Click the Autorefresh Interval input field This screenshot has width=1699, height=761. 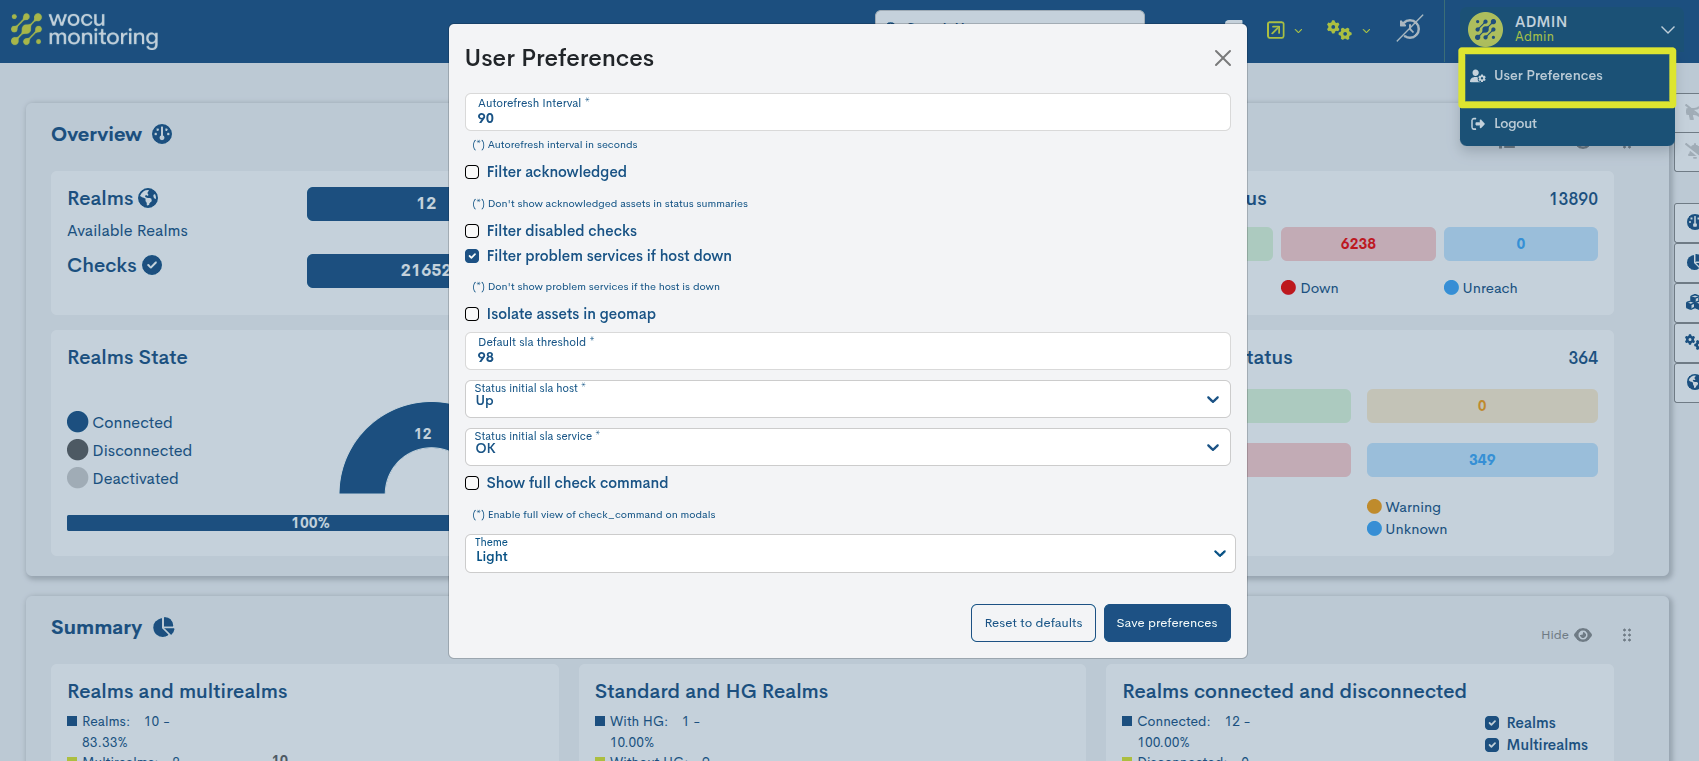(847, 118)
